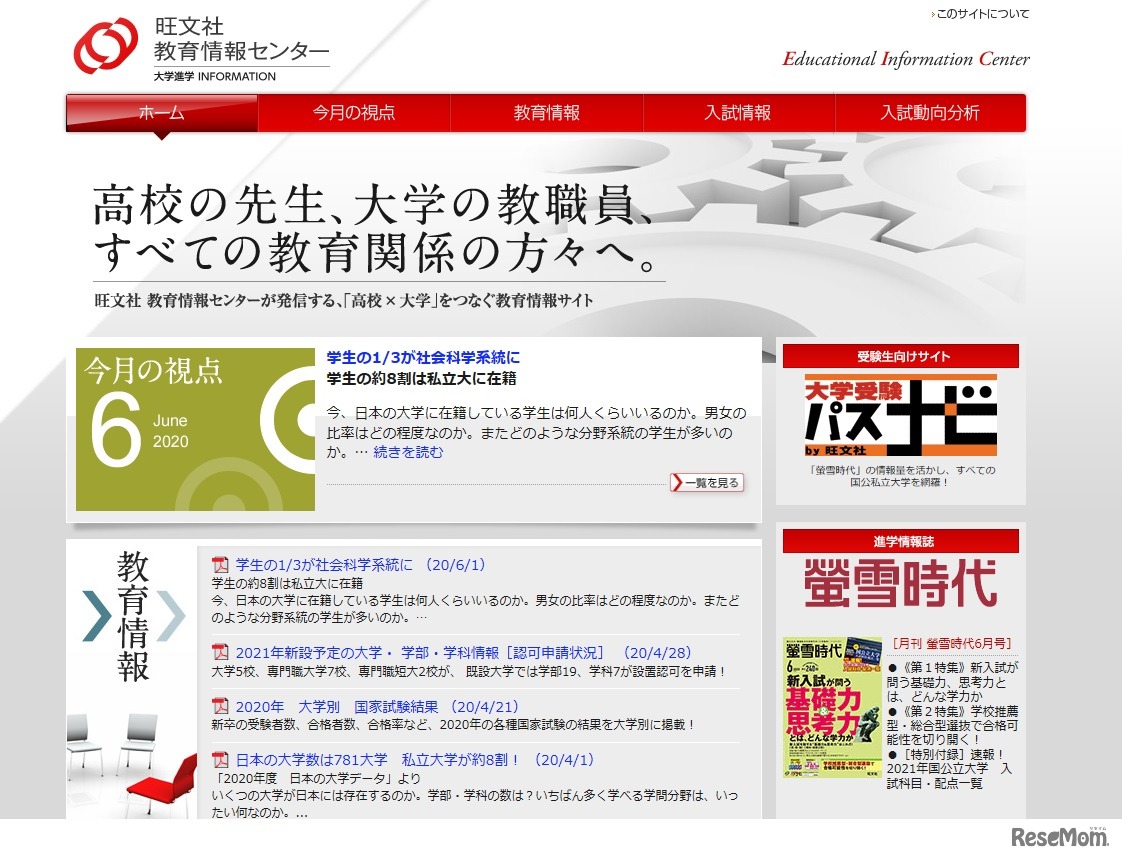The width and height of the screenshot is (1122, 860).
Task: Click the 受験生向けサイト red header
Action: 900,356
